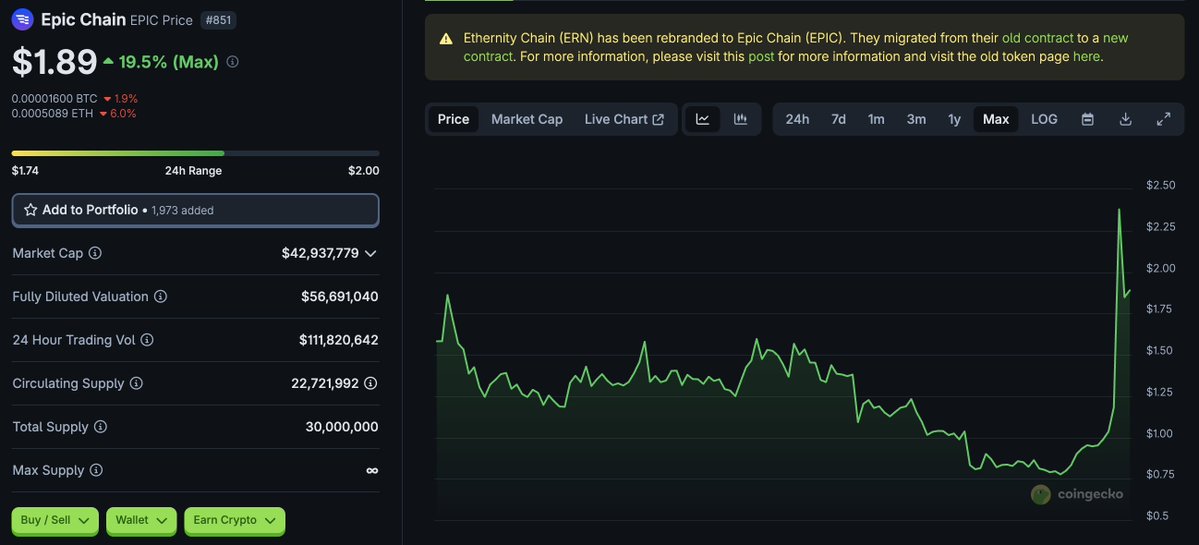Click the $1.89 price value
1199x545 pixels.
point(54,62)
